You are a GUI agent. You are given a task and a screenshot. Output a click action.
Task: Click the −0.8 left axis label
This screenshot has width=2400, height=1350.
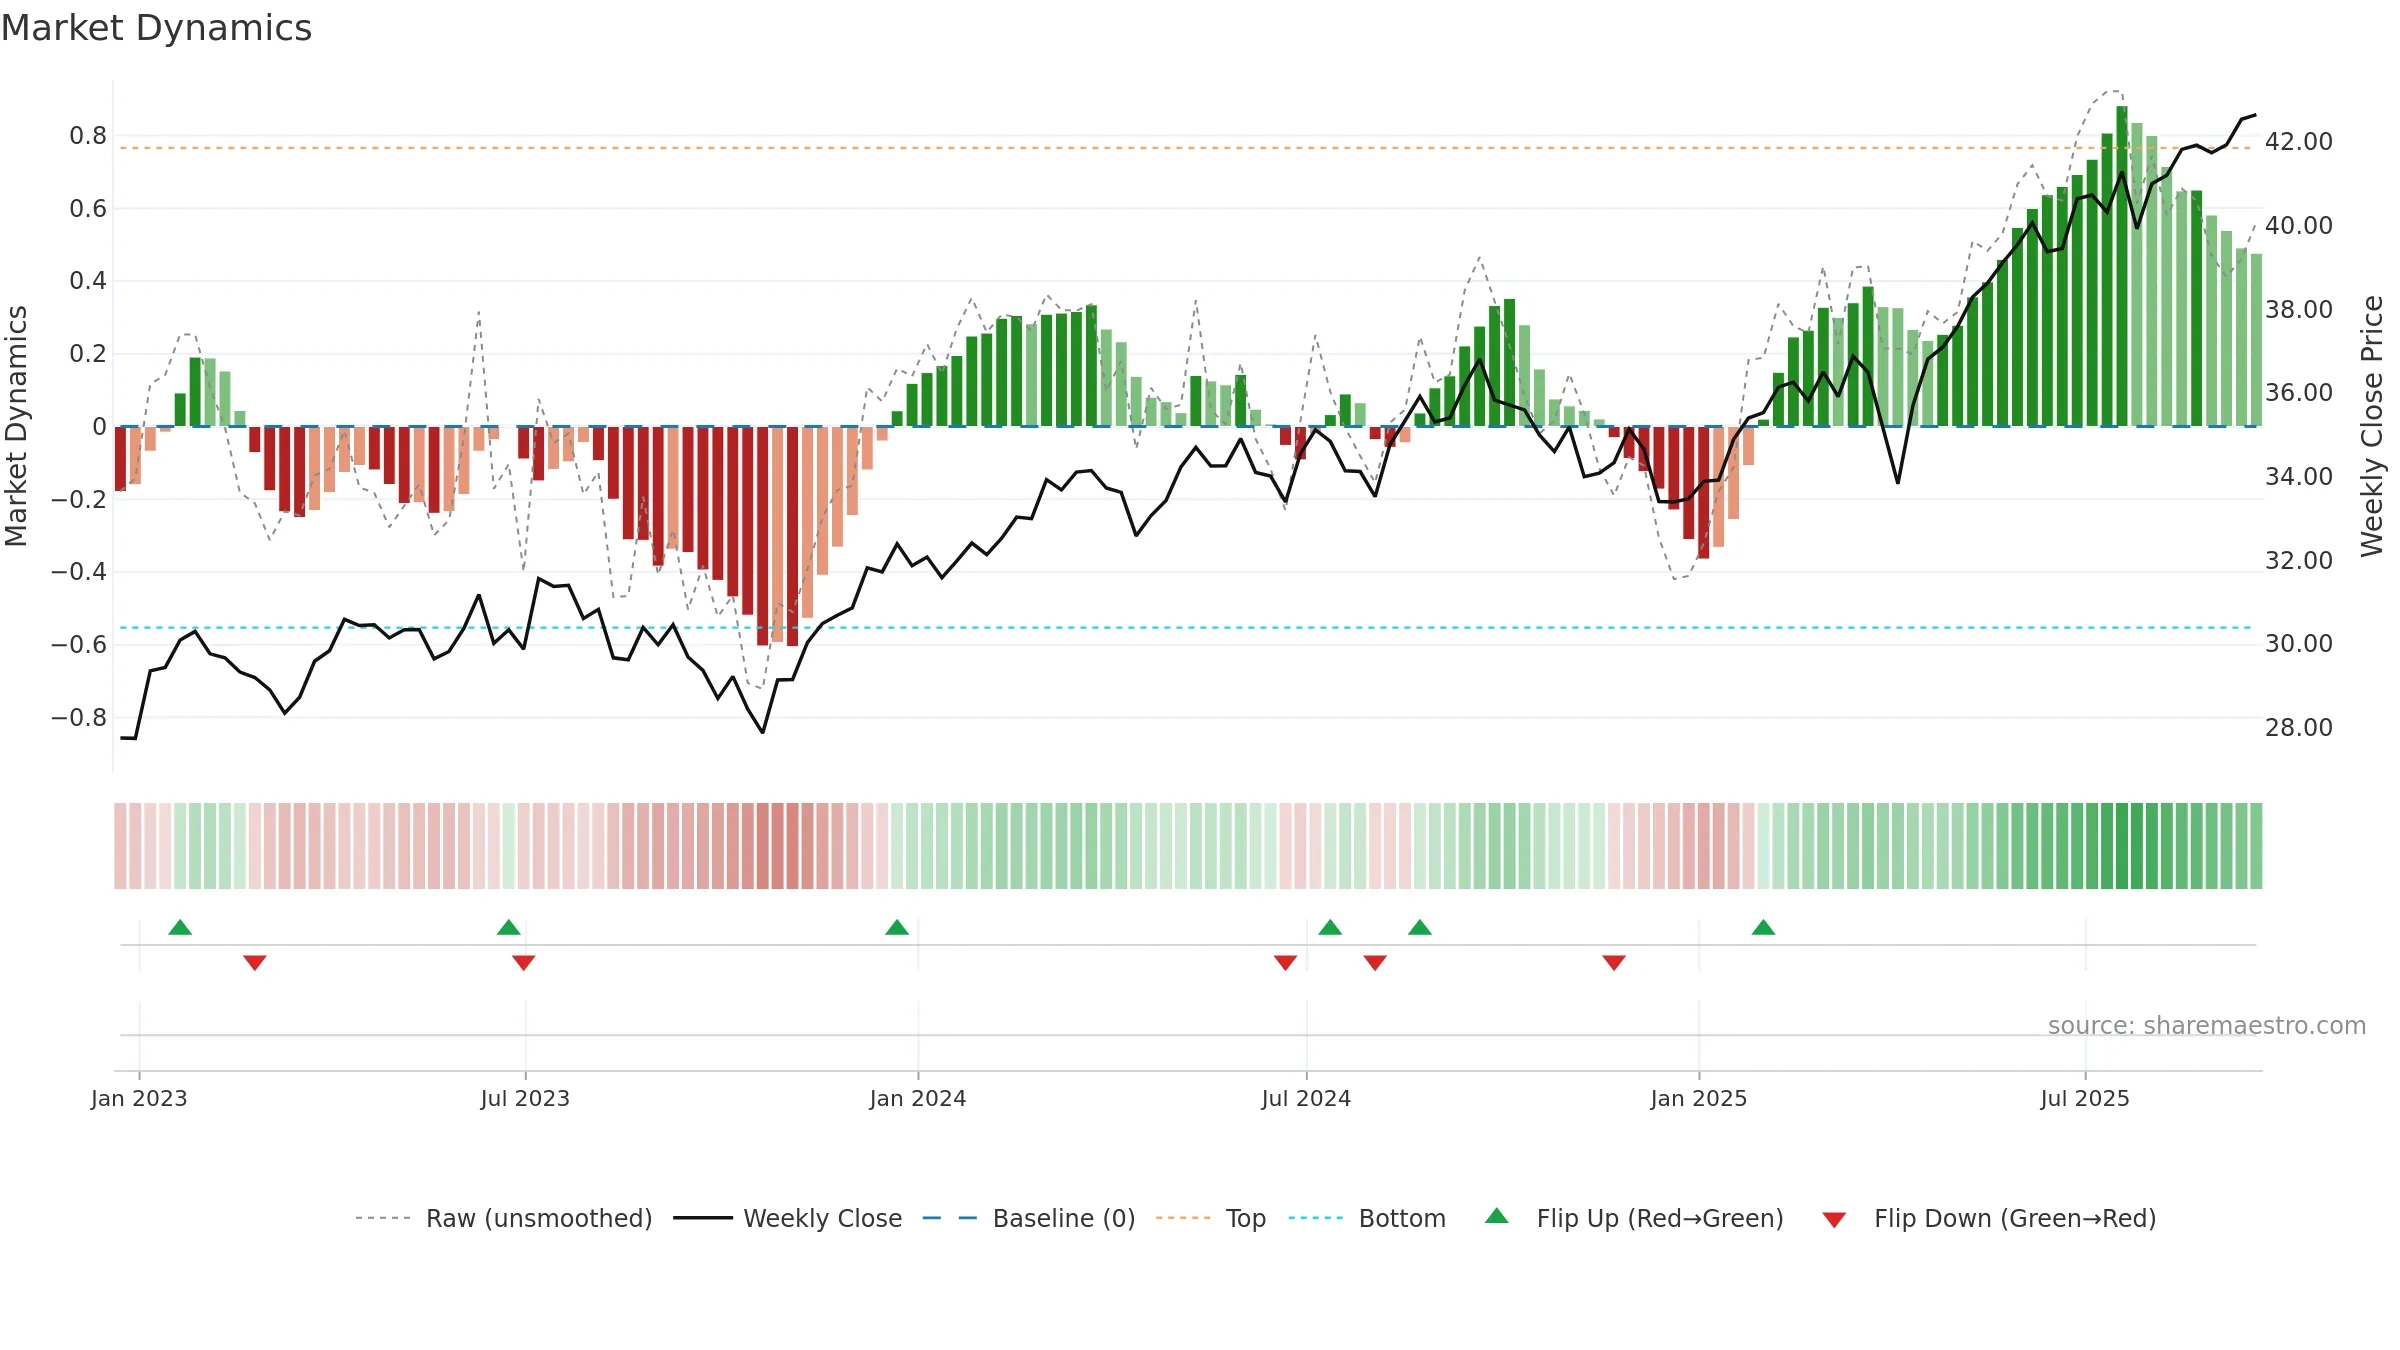click(79, 718)
